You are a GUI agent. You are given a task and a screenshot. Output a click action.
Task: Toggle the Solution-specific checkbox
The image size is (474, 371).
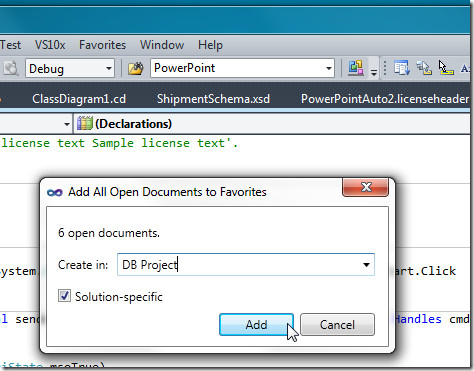tap(64, 296)
